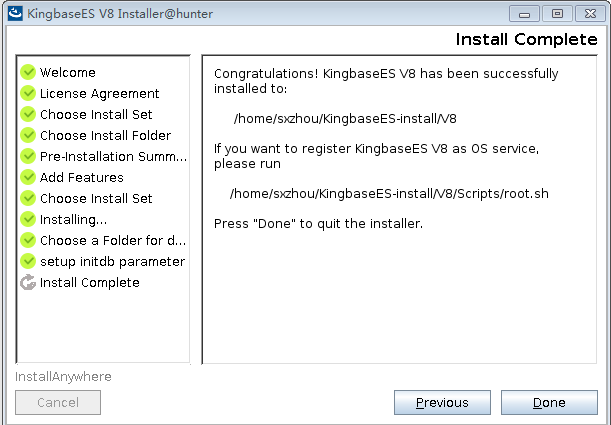The height and width of the screenshot is (425, 611).
Task: Click the check icon next to Add Features
Action: [28, 177]
